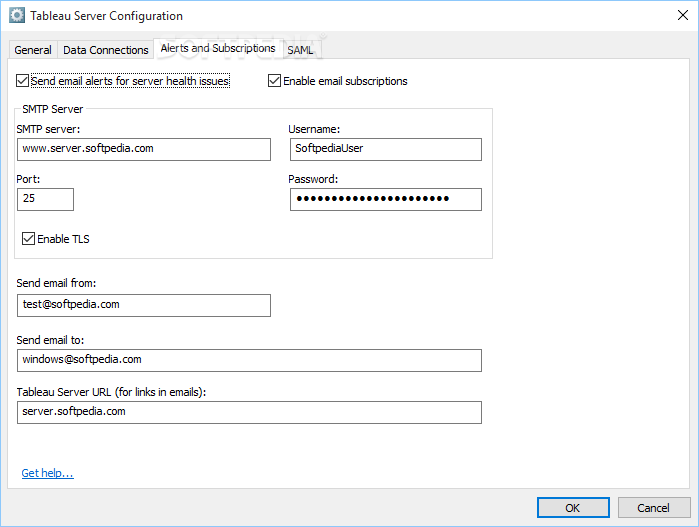Focus the Username input field
Screen dimensions: 699x527
click(x=386, y=149)
